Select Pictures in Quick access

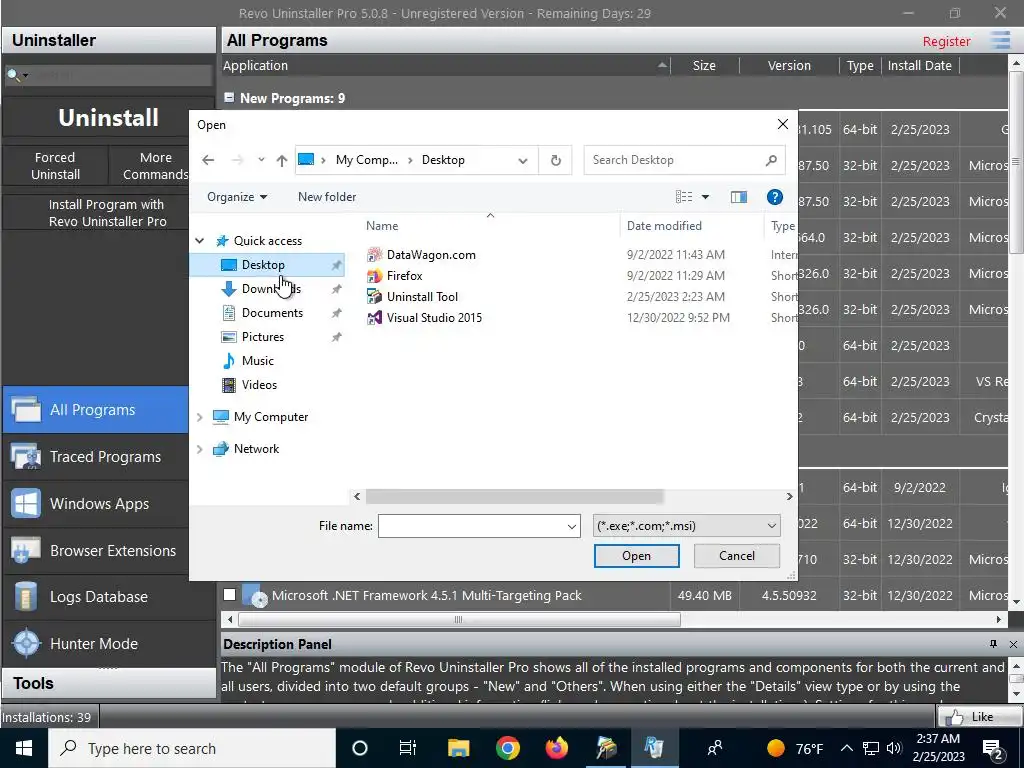tap(263, 337)
